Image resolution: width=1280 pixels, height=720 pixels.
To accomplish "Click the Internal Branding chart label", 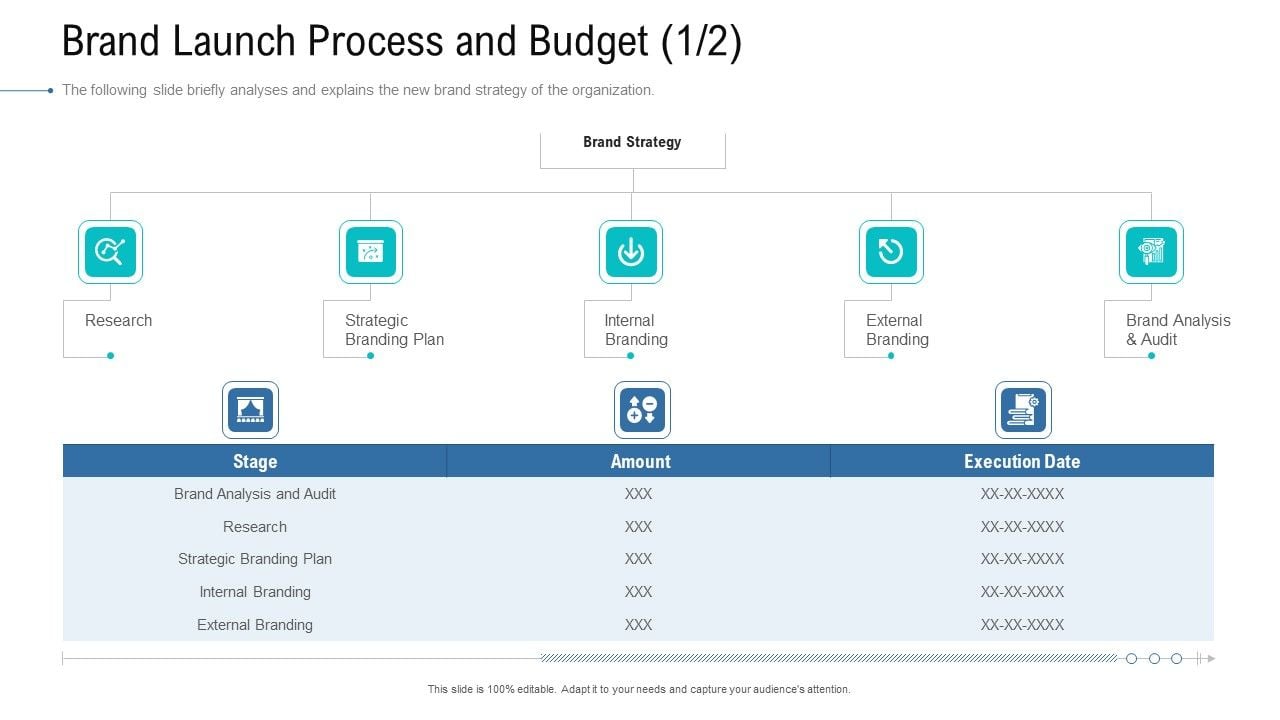I will click(636, 330).
